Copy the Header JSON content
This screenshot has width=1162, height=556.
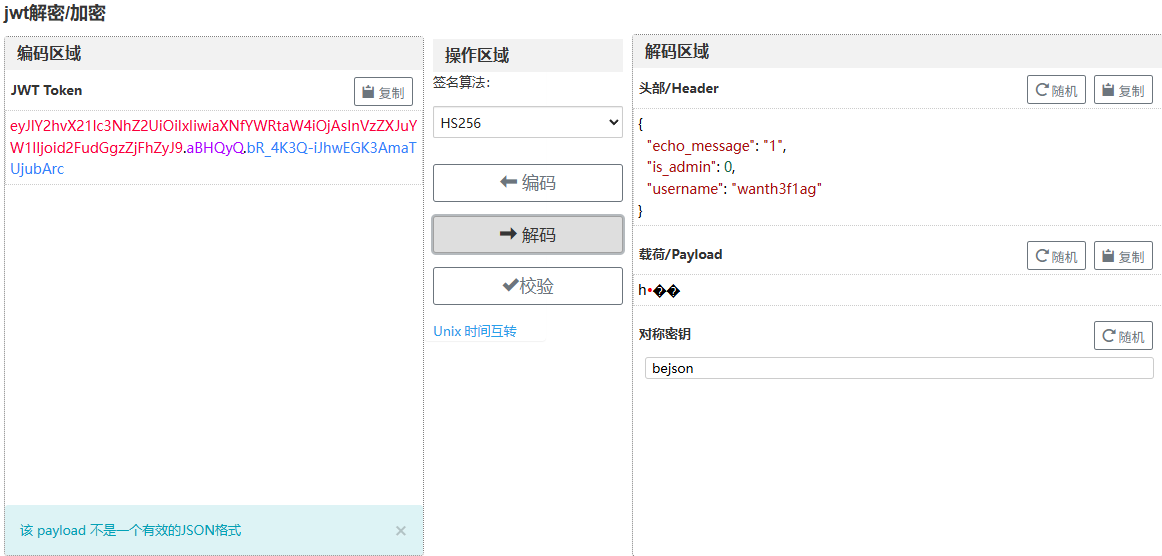coord(1123,90)
